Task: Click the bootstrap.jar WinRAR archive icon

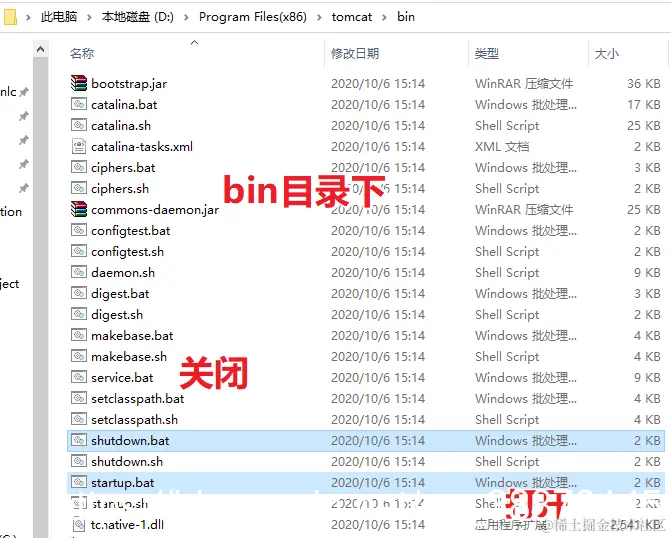Action: (x=79, y=83)
